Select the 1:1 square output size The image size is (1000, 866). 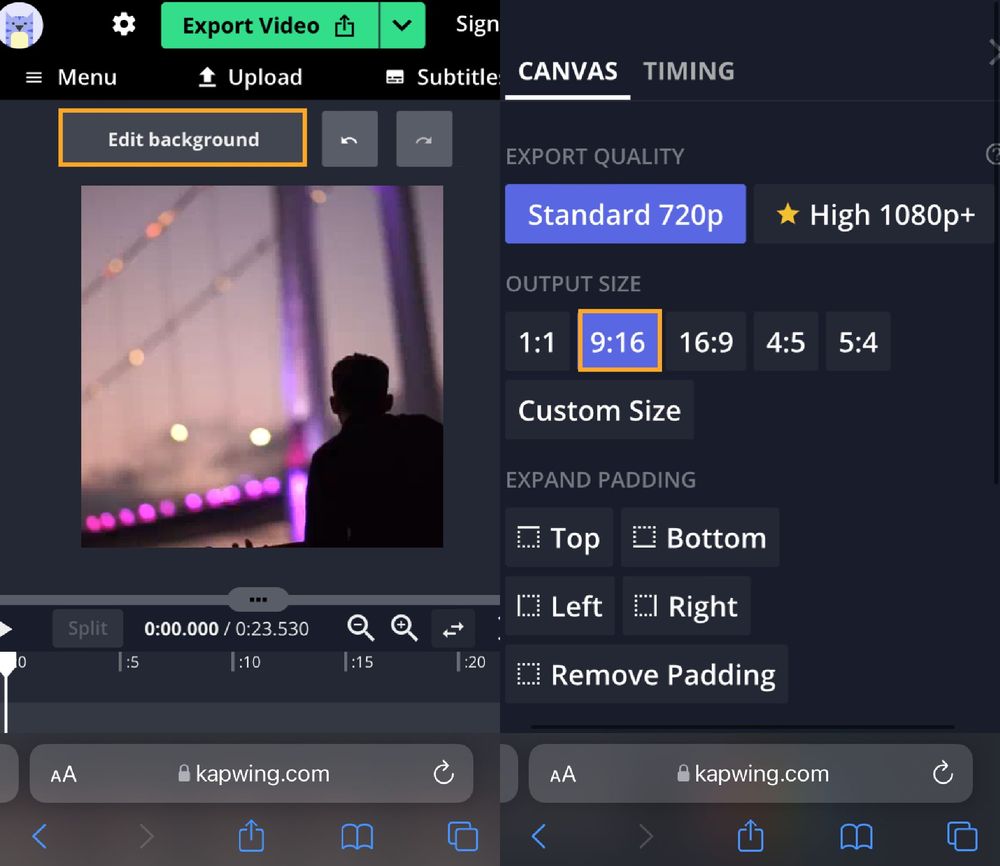(537, 341)
